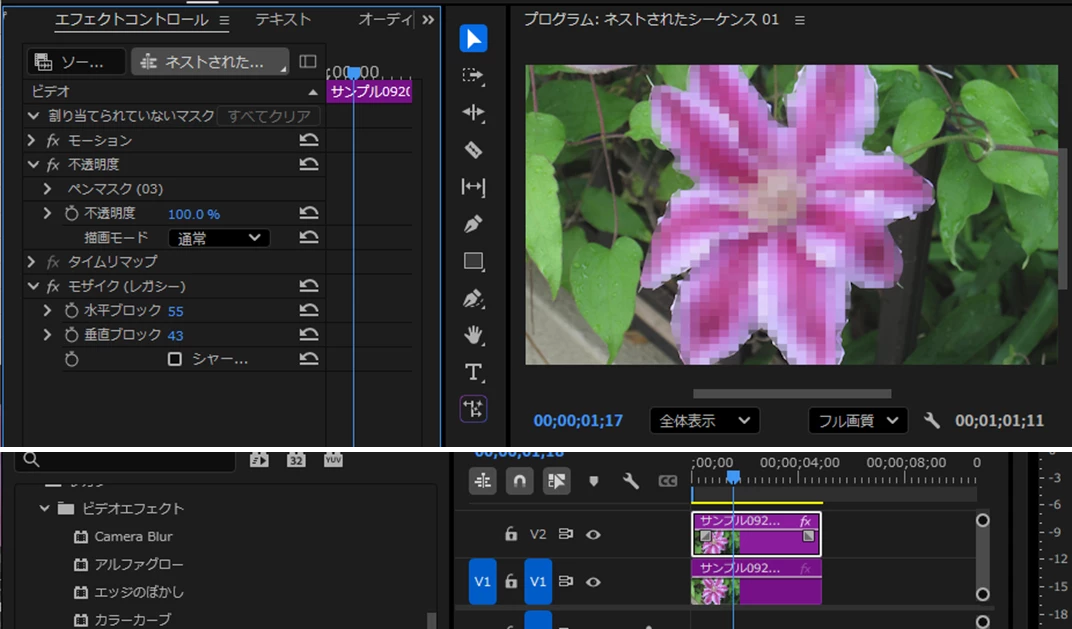1072x629 pixels.
Task: Switch to the テキスト tab
Action: point(282,20)
